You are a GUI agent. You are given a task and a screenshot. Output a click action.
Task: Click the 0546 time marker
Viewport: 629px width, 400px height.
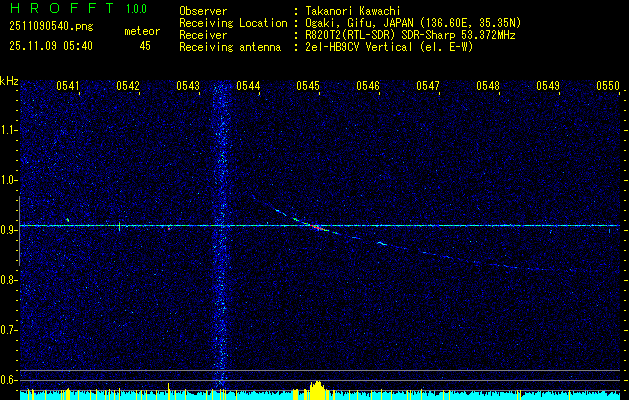[368, 85]
